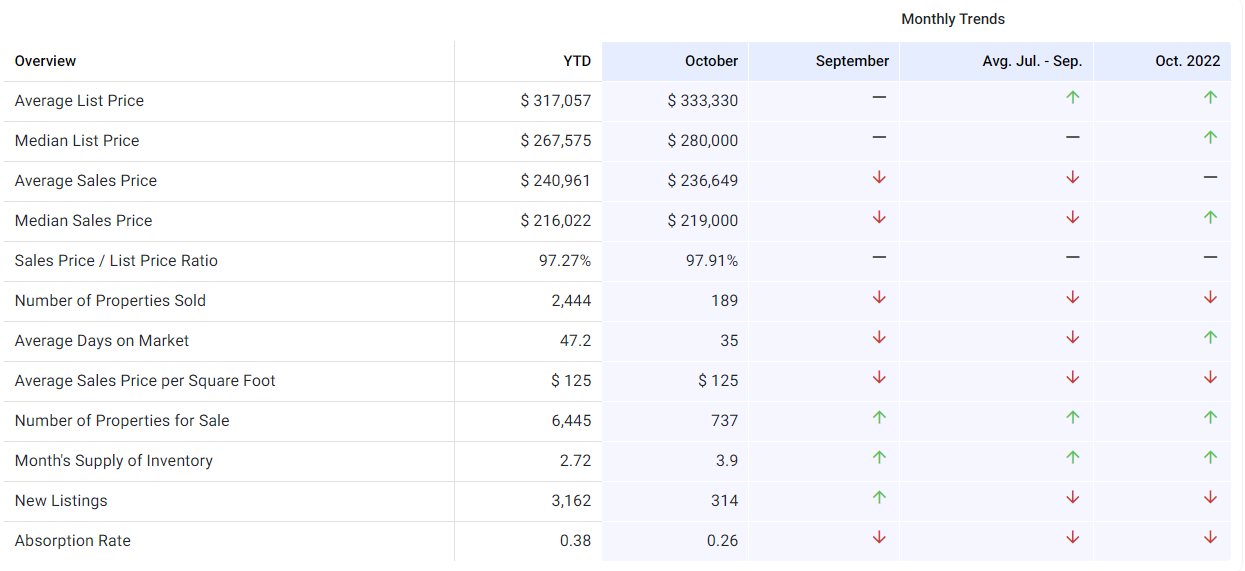Click green up arrow for Properties for Sale September
The image size is (1245, 571).
click(x=879, y=418)
